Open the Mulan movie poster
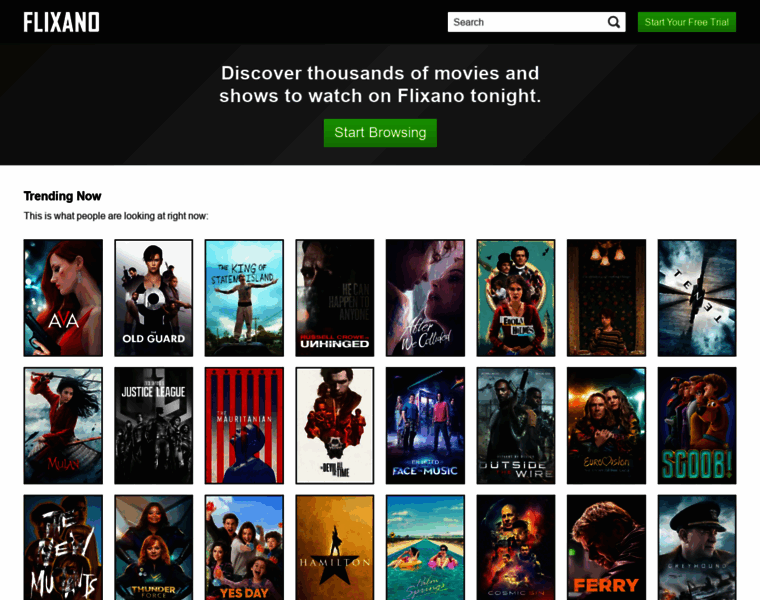Image resolution: width=760 pixels, height=600 pixels. 63,426
